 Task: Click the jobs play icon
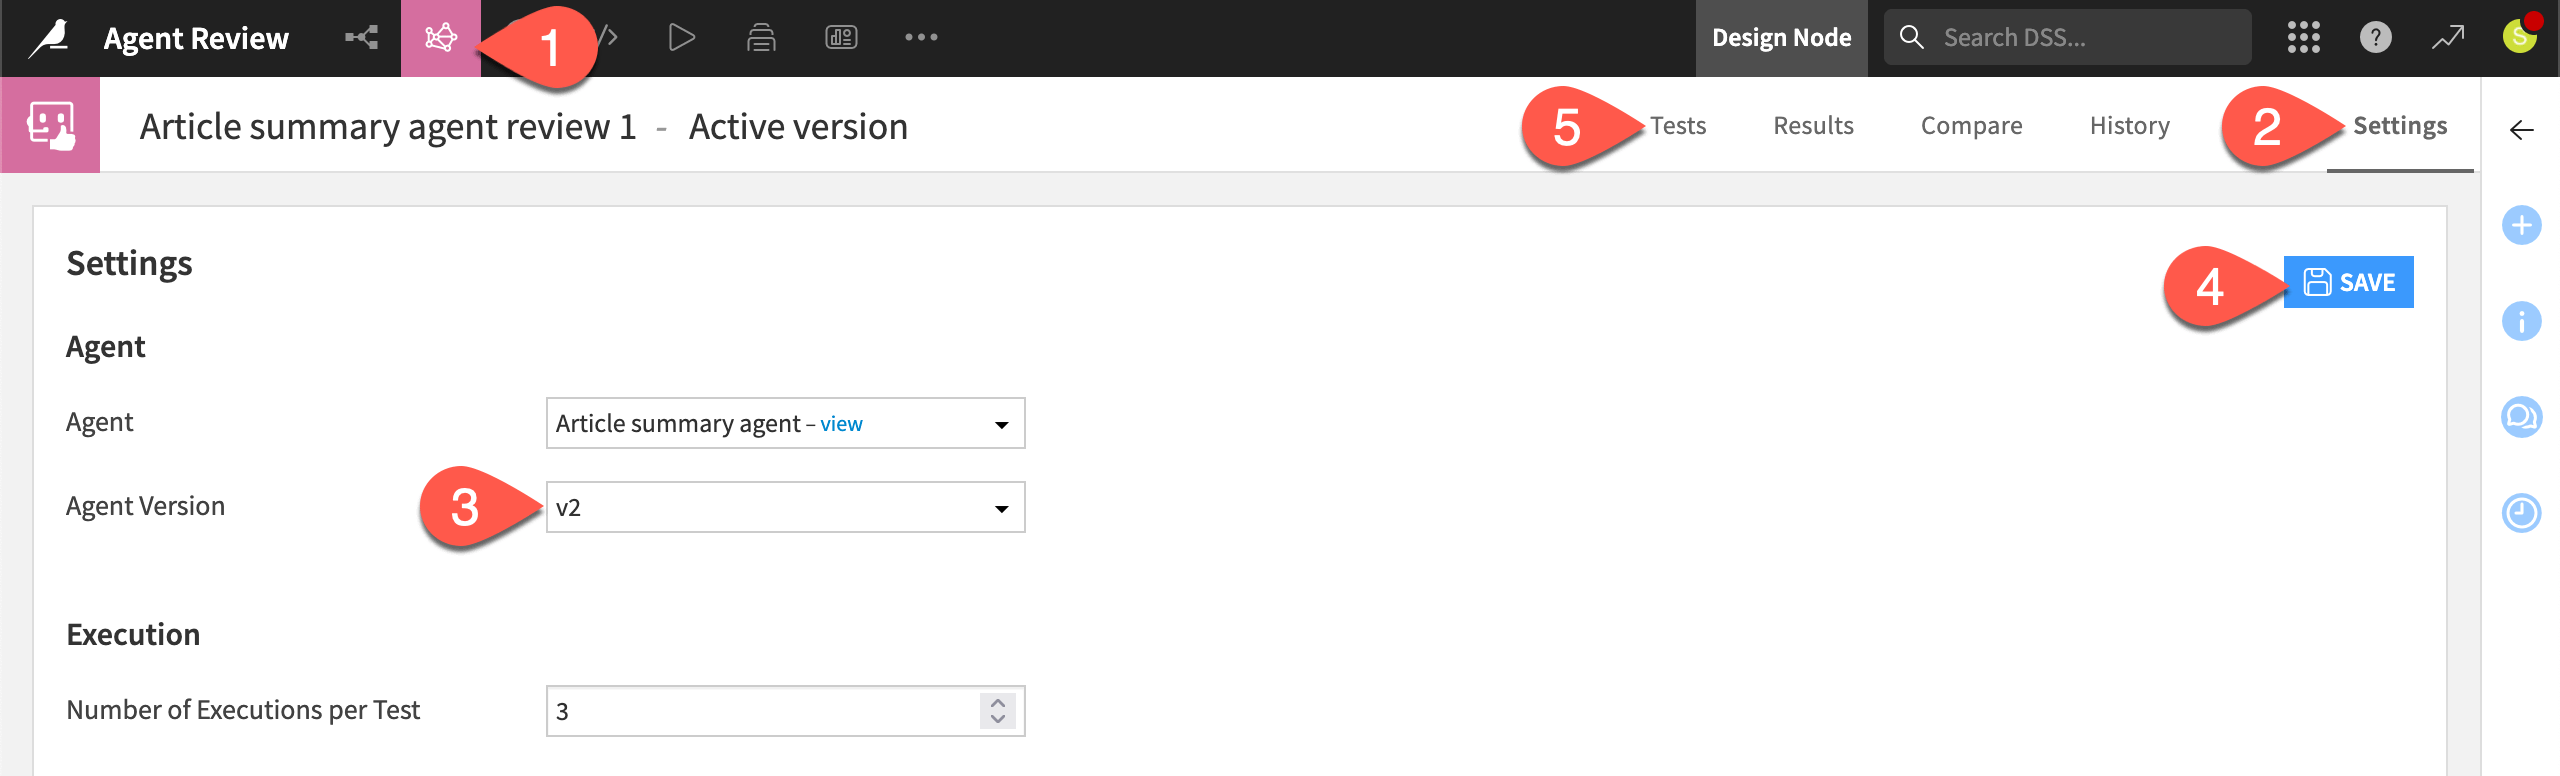681,37
